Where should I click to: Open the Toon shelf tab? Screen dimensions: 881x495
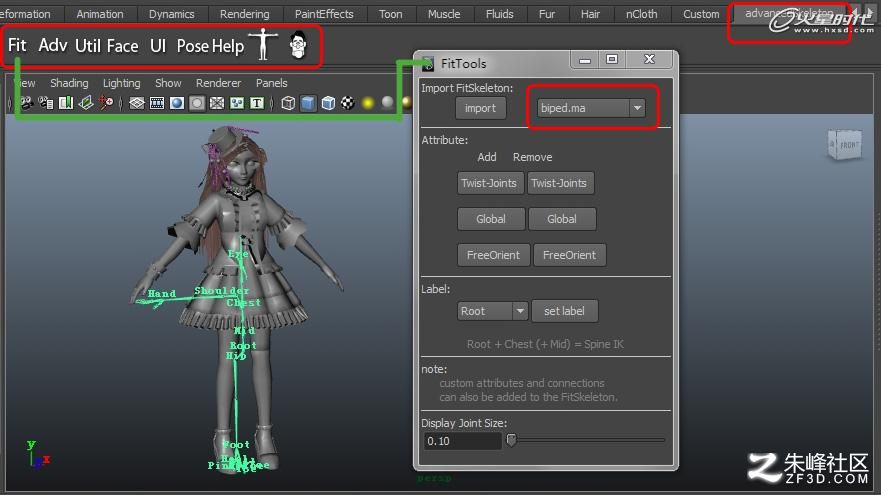pyautogui.click(x=390, y=14)
